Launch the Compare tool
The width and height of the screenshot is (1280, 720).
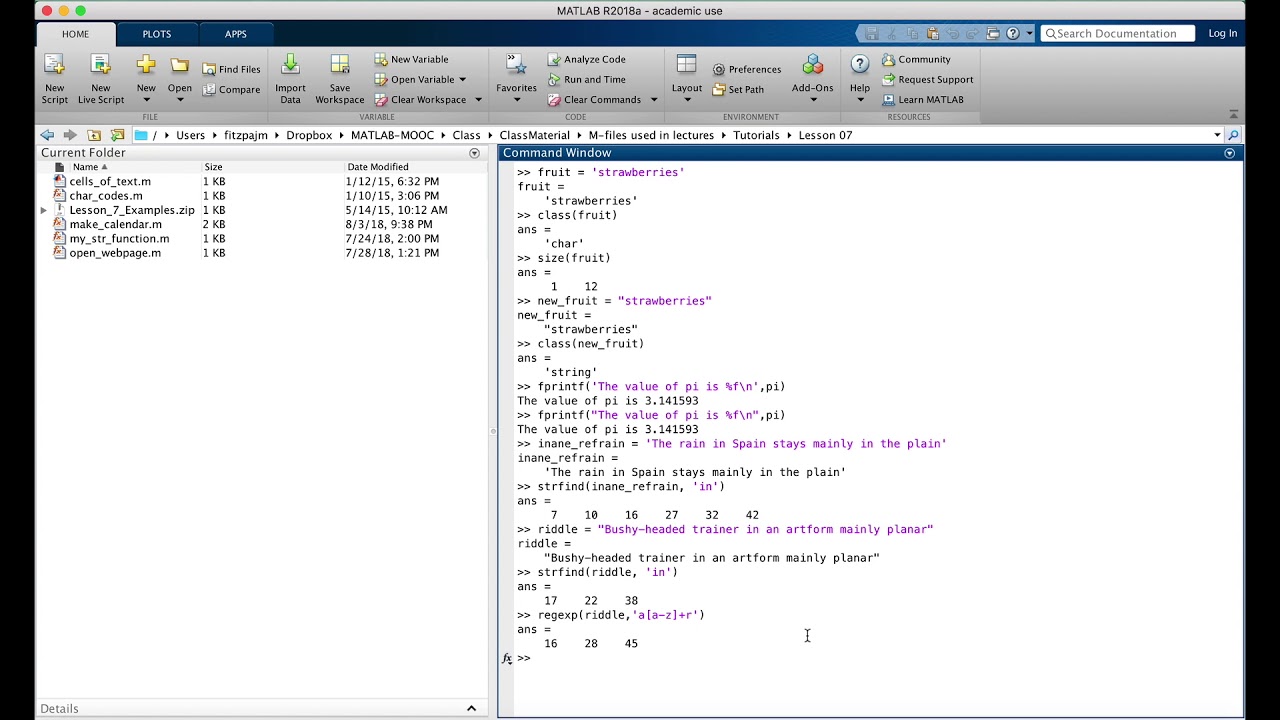(231, 89)
